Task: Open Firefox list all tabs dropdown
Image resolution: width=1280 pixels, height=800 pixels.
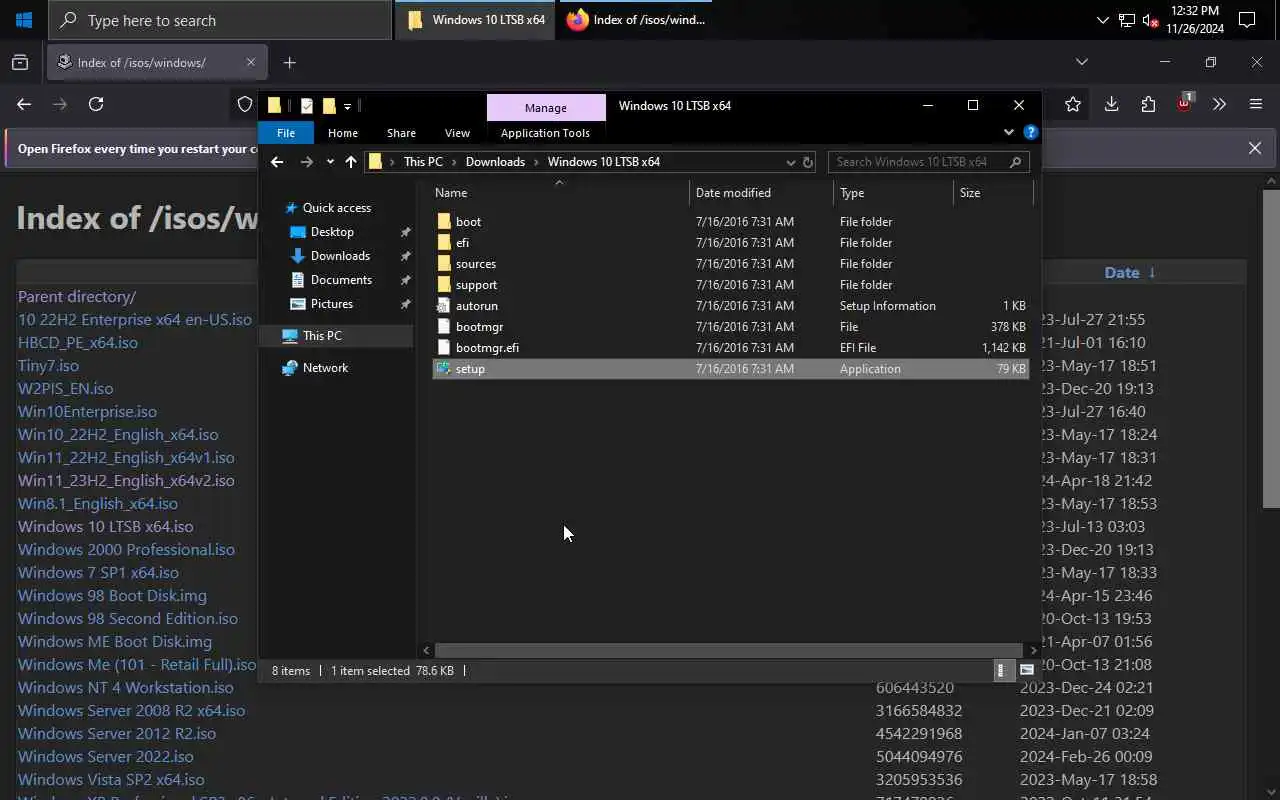Action: pos(1081,62)
